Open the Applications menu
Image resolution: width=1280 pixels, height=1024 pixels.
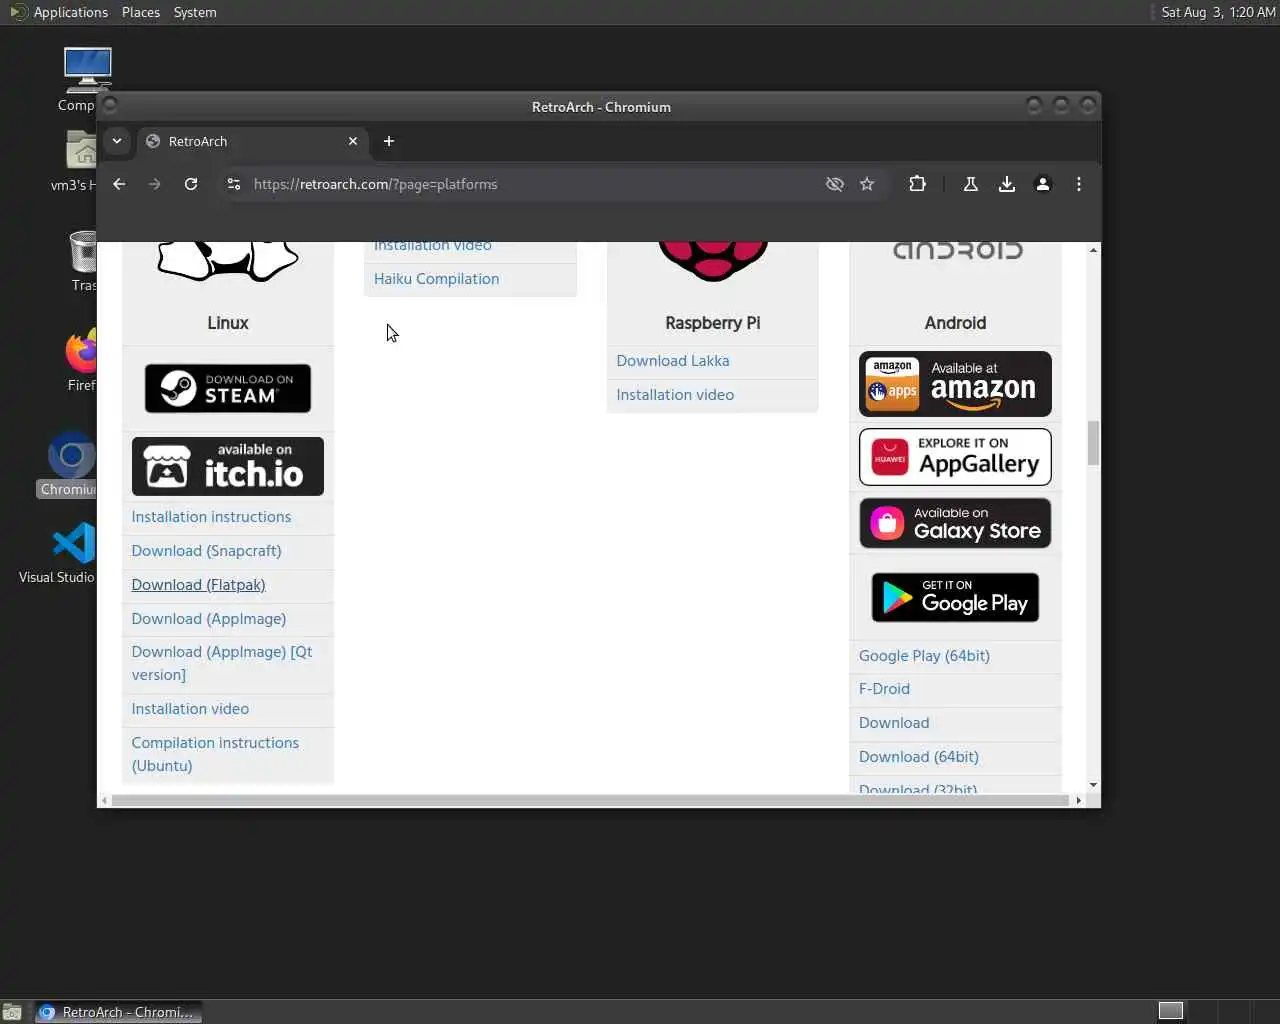tap(60, 12)
